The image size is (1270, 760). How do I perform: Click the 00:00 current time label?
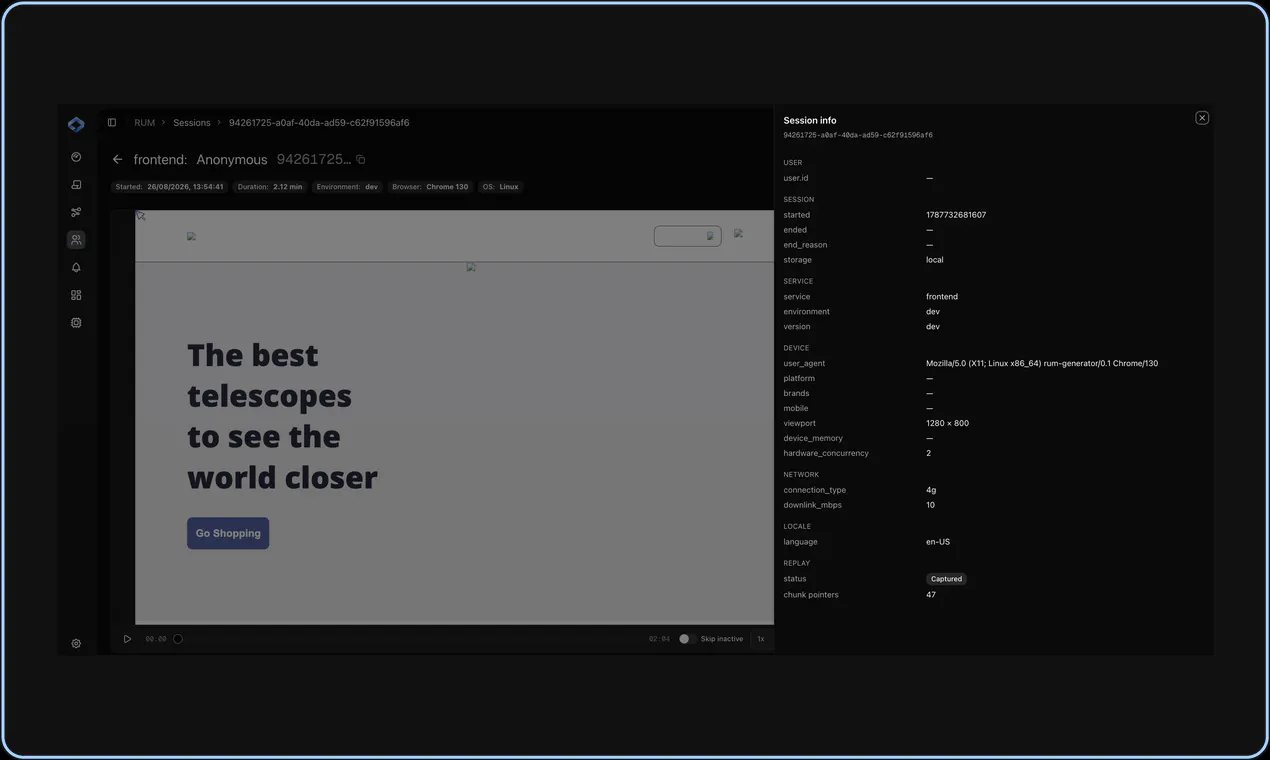pyautogui.click(x=156, y=639)
